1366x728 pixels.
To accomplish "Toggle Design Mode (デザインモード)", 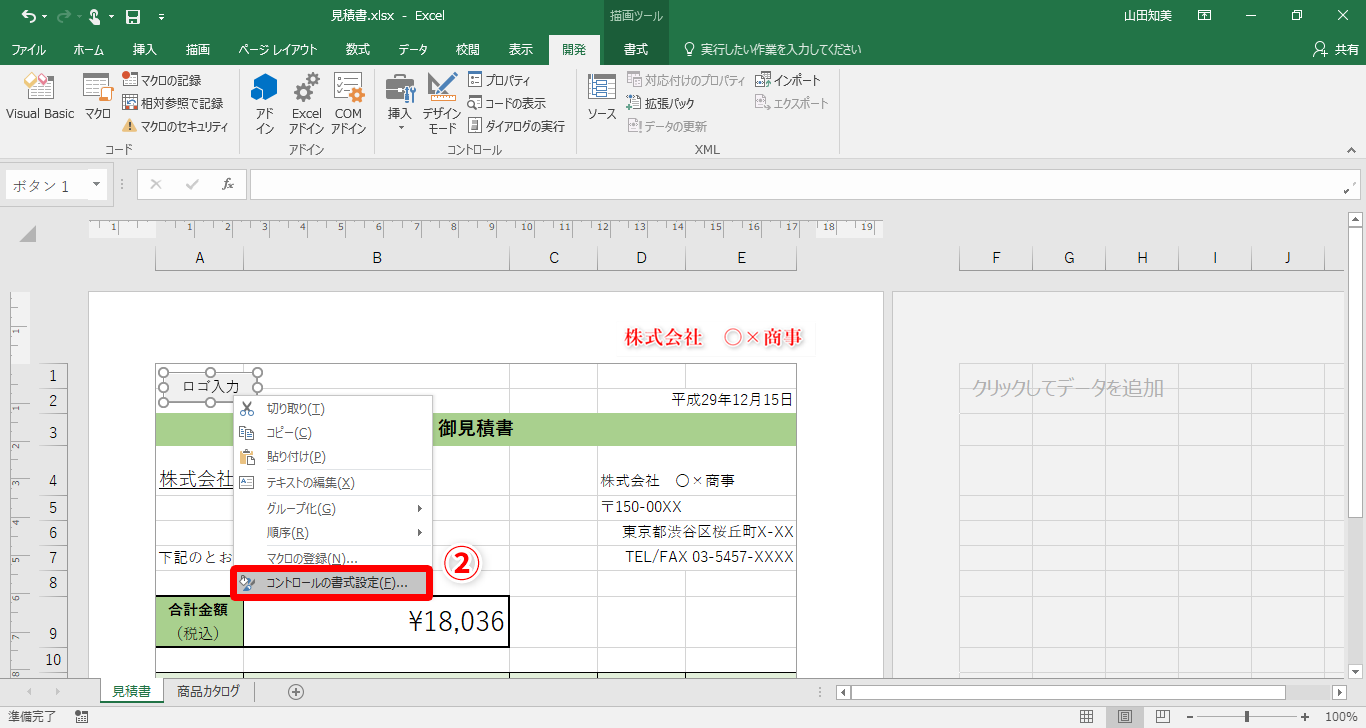I will coord(442,103).
